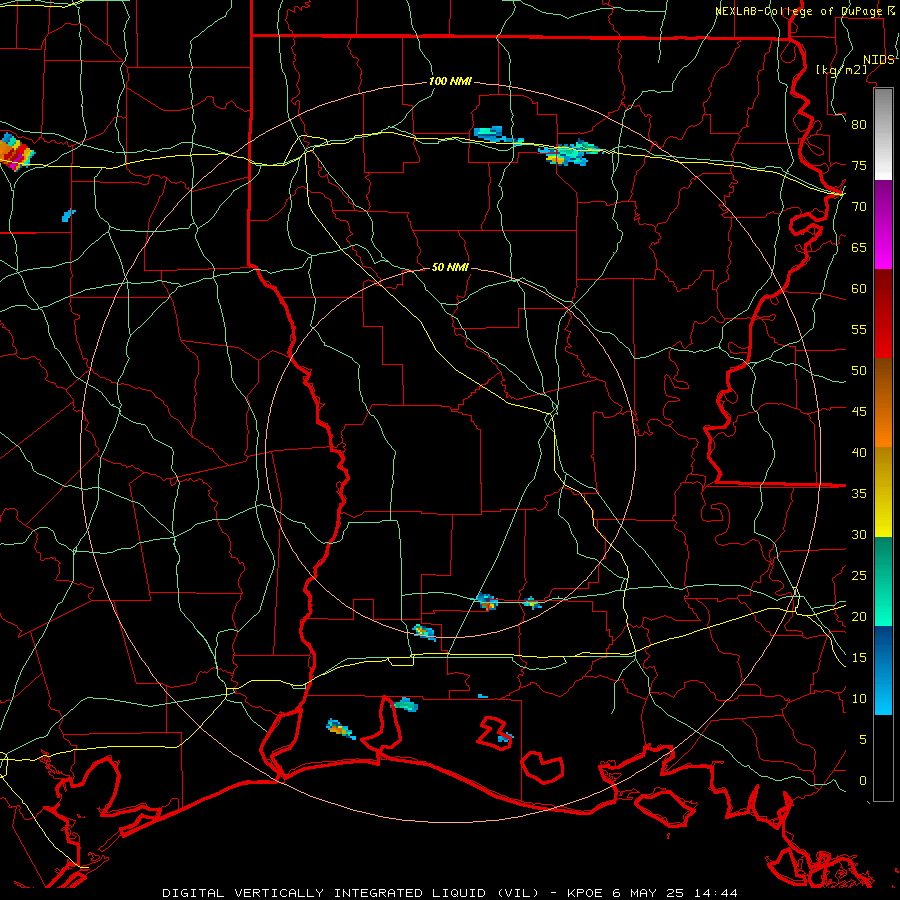Screen dimensions: 900x900
Task: Click the "100 NMI" range ring label
Action: pos(450,82)
